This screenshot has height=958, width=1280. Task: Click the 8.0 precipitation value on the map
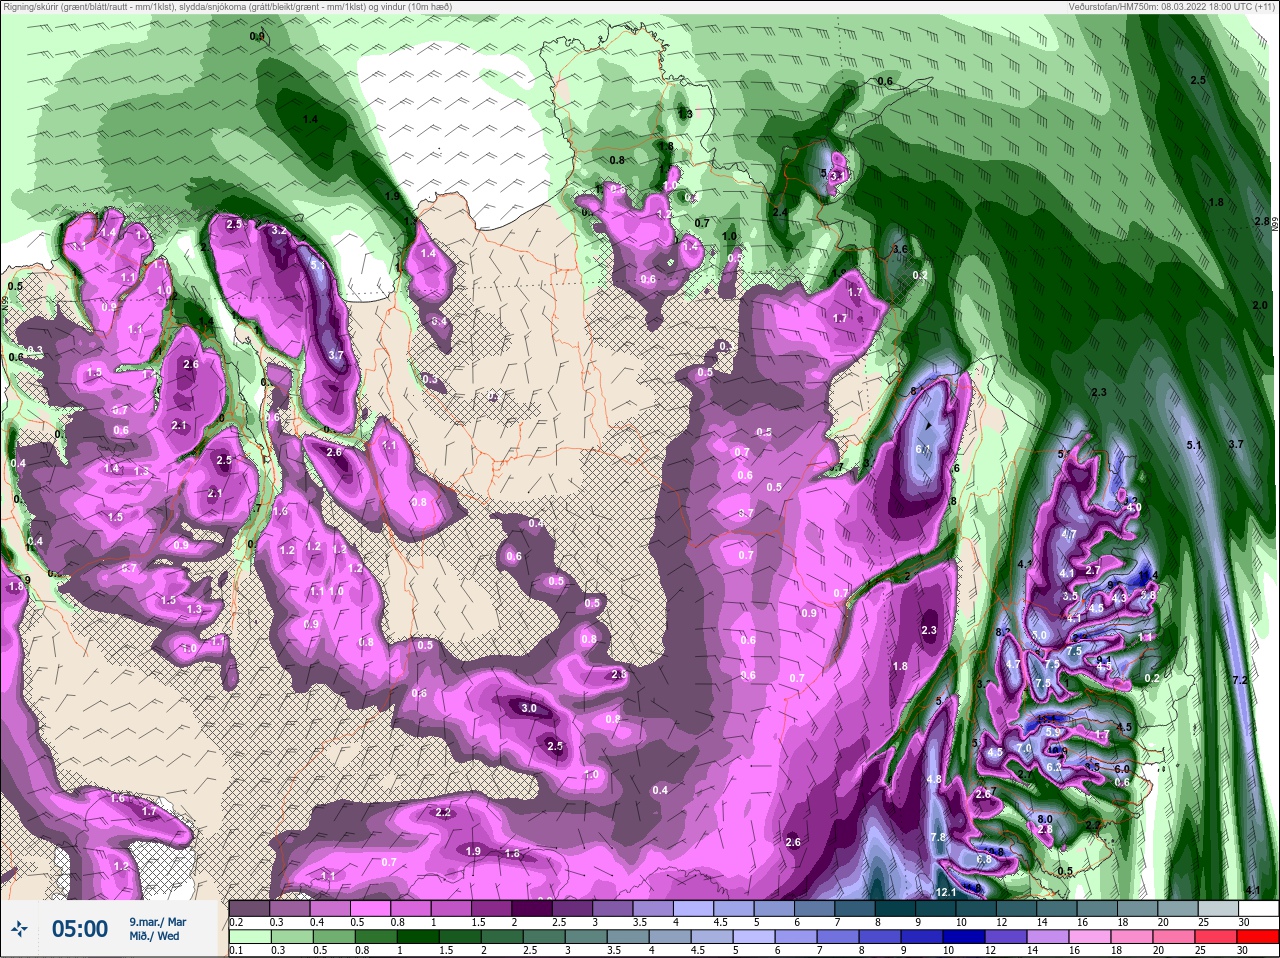(1045, 819)
